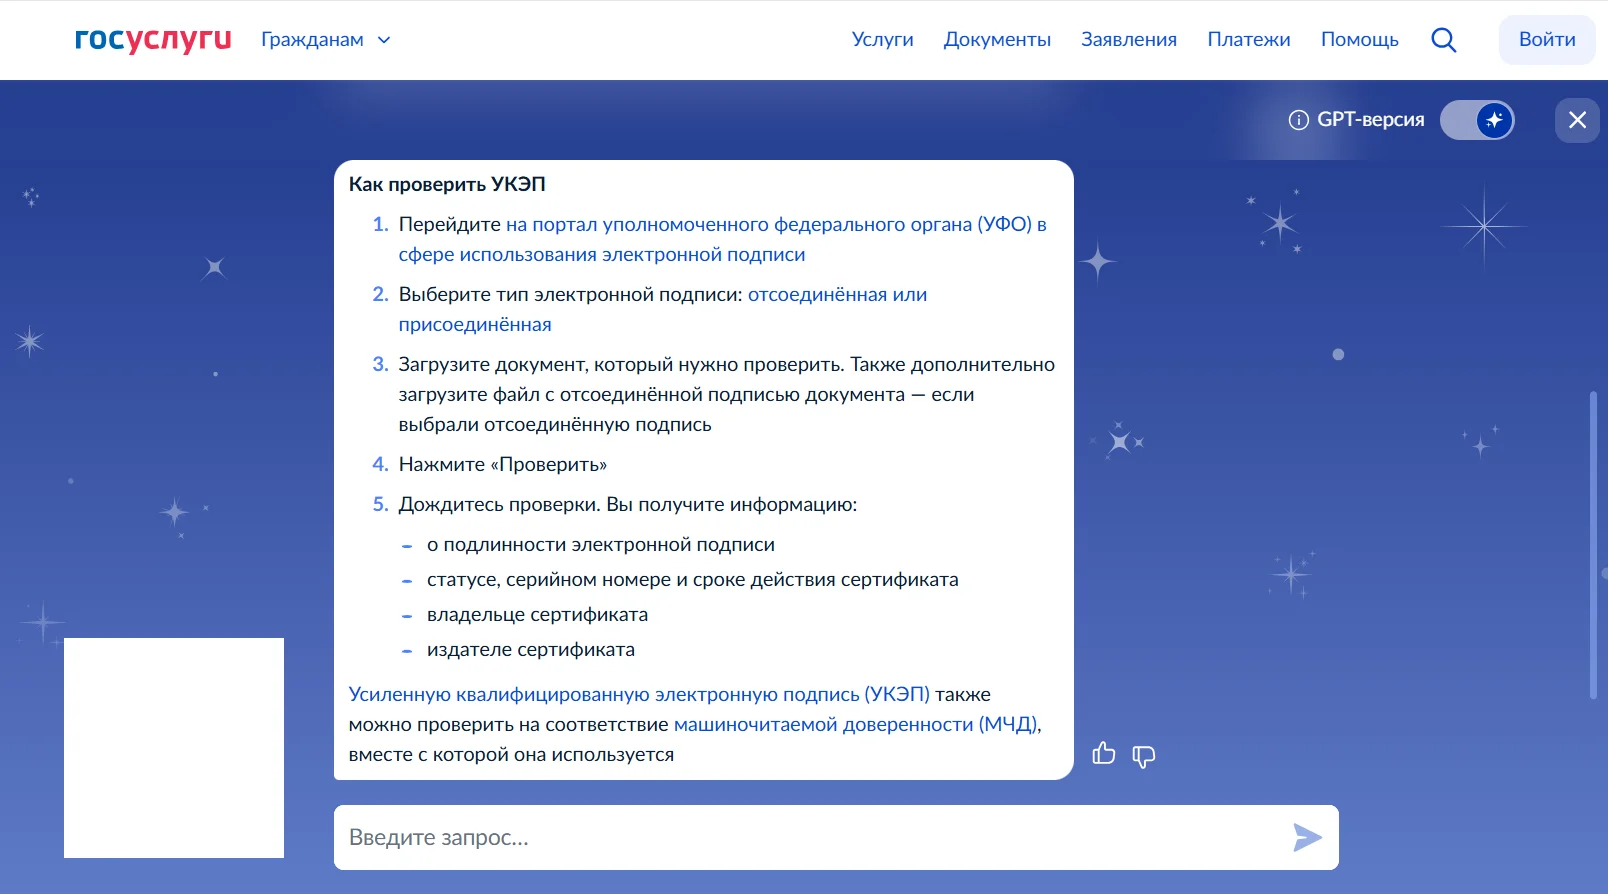1608x894 pixels.
Task: Click the GPT-версия info icon
Action: 1298,120
